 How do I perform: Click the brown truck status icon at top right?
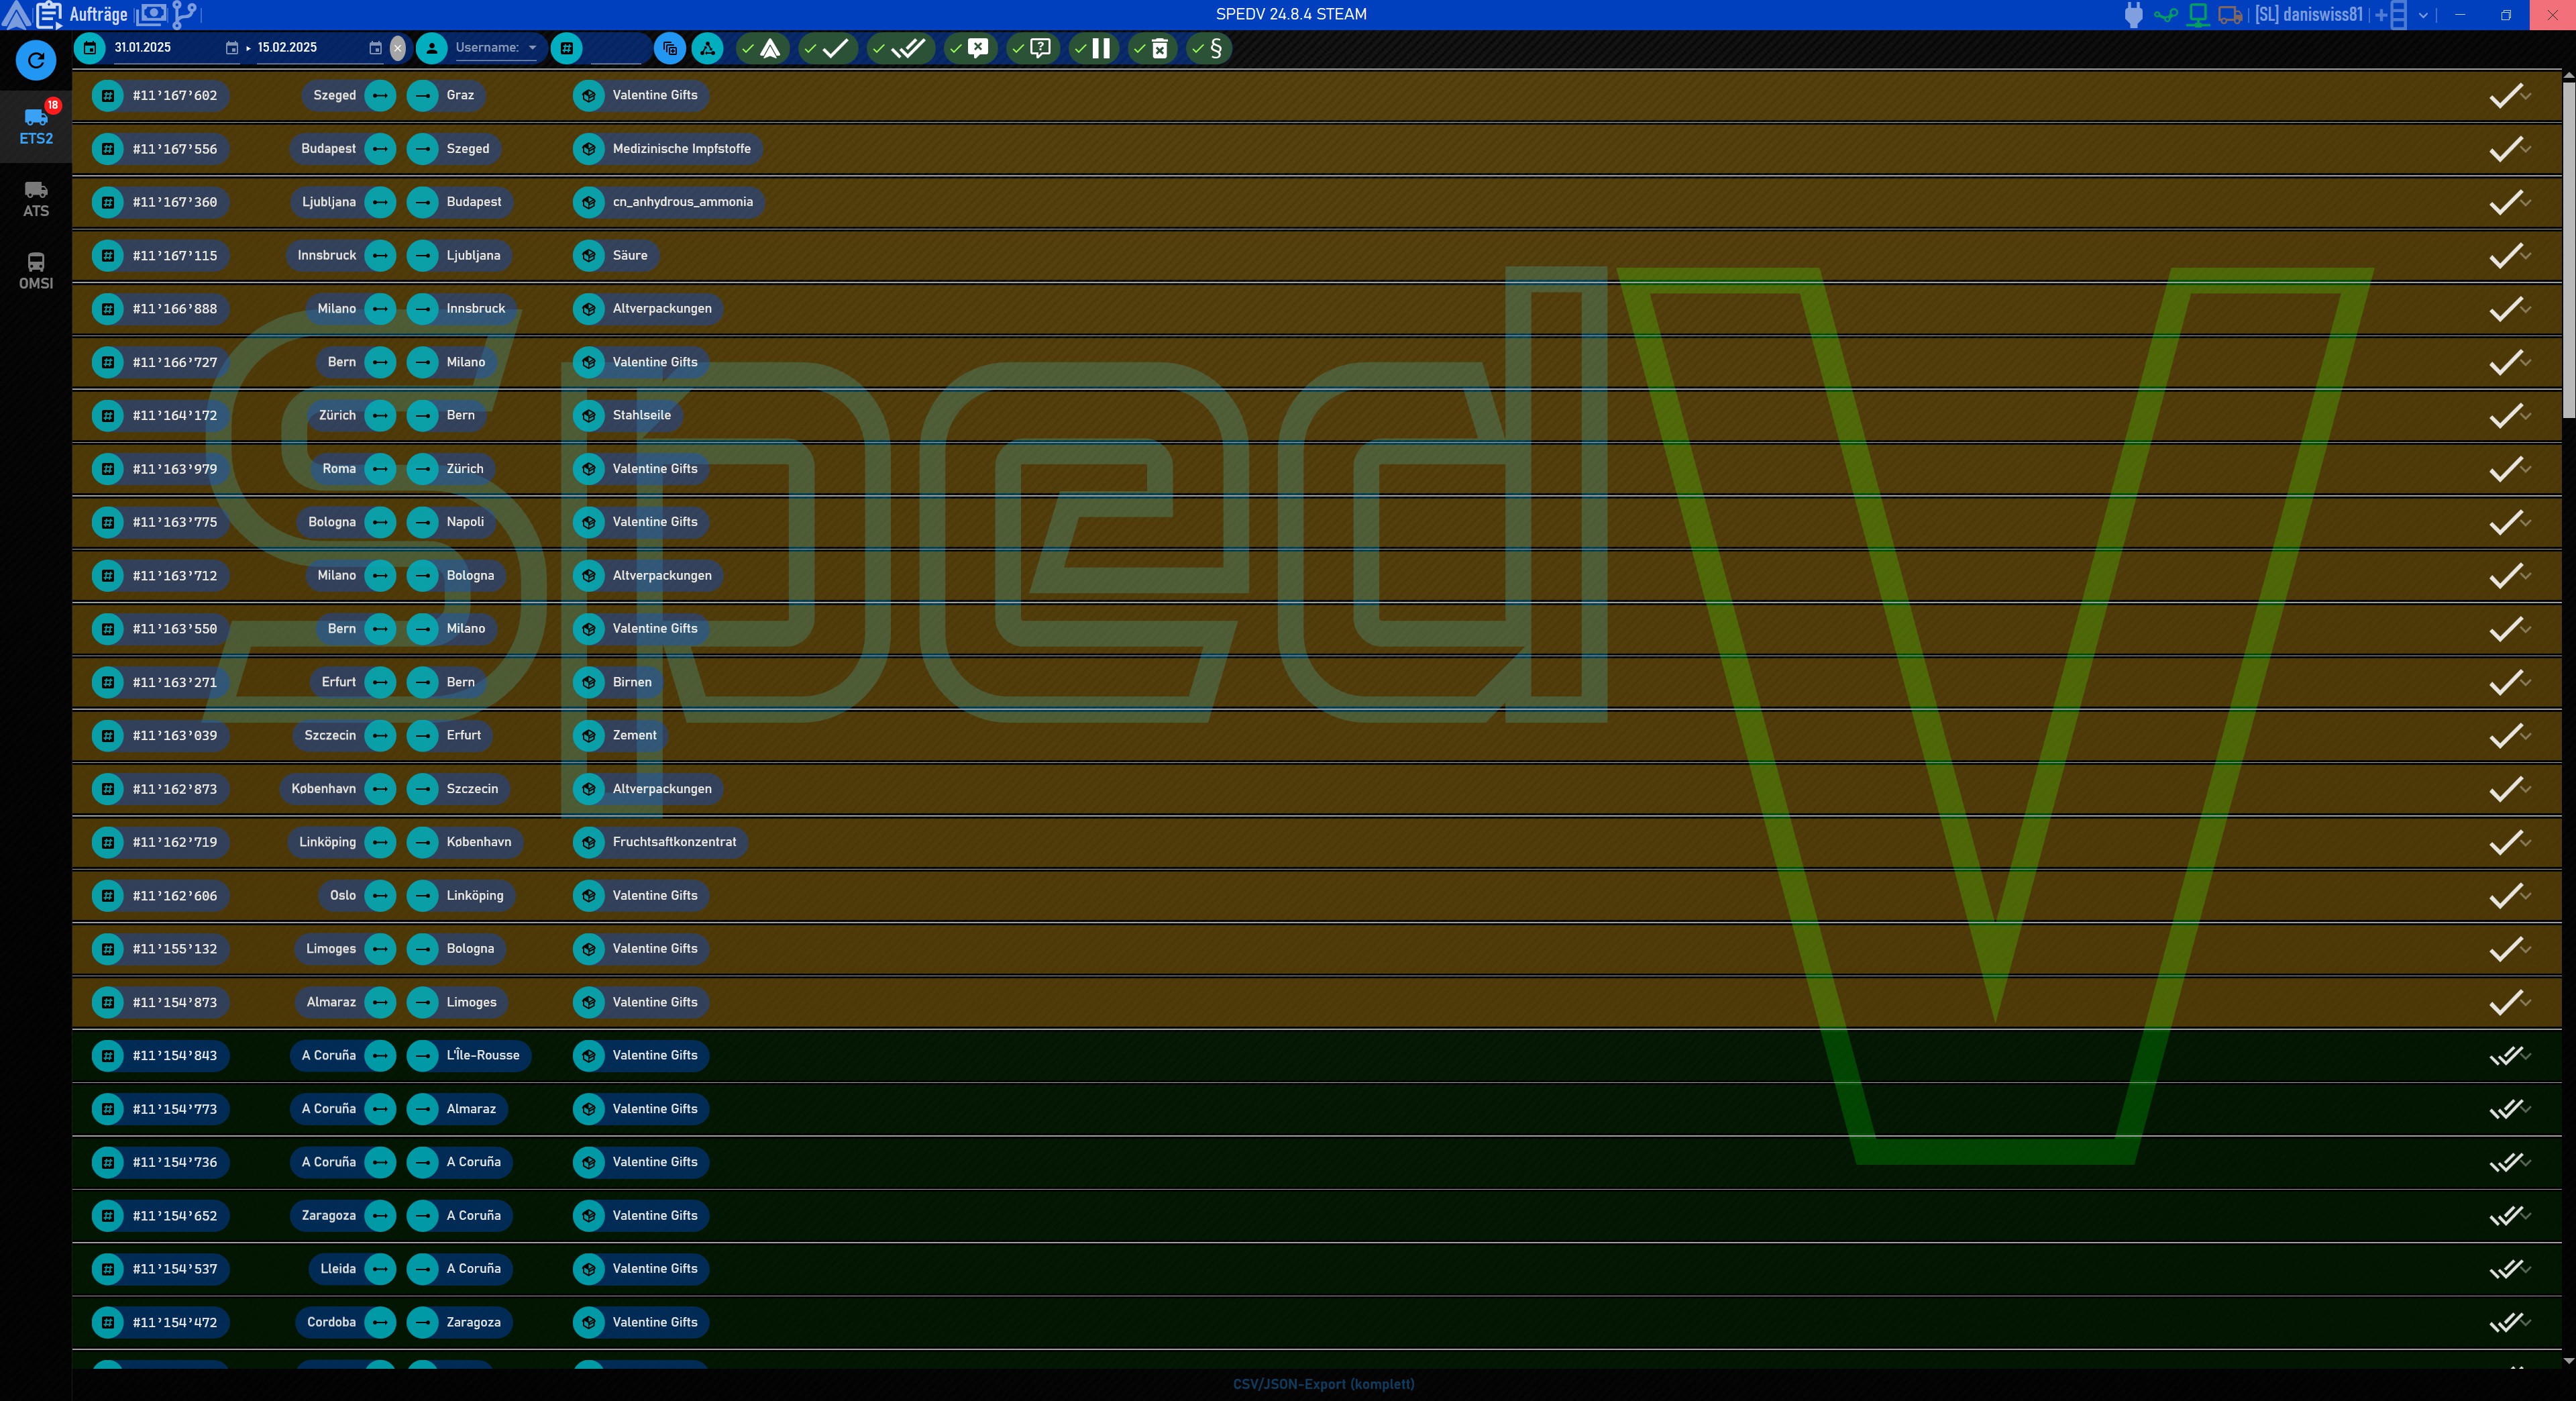click(x=2229, y=14)
